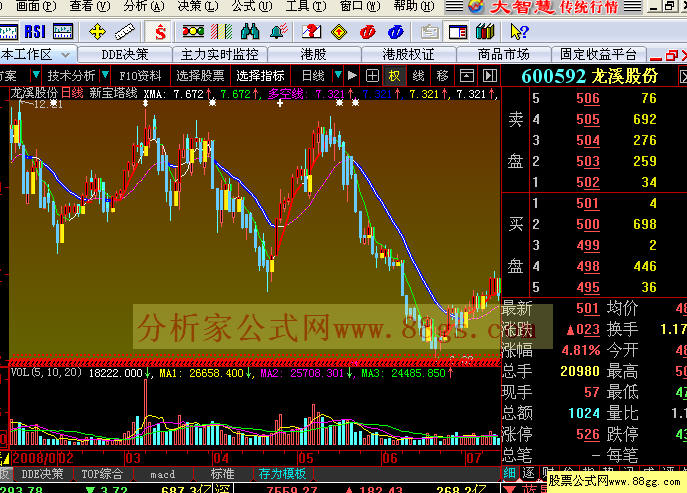This screenshot has height=493, width=687.
Task: Click sell level 5 price 506
Action: click(x=588, y=98)
